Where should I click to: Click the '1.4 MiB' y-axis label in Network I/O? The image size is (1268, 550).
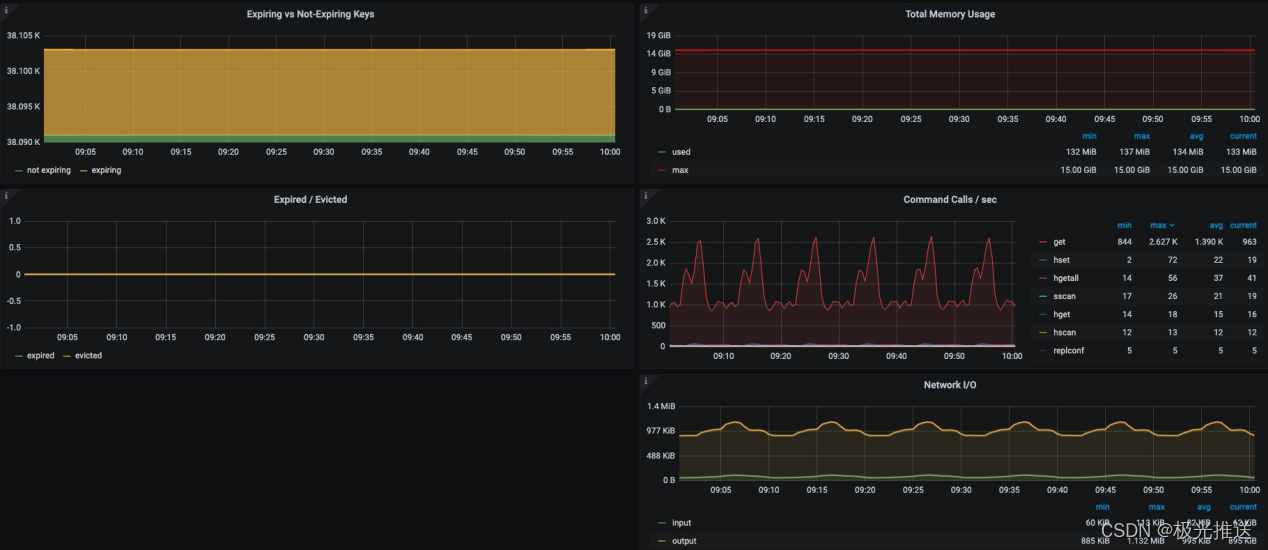click(661, 406)
